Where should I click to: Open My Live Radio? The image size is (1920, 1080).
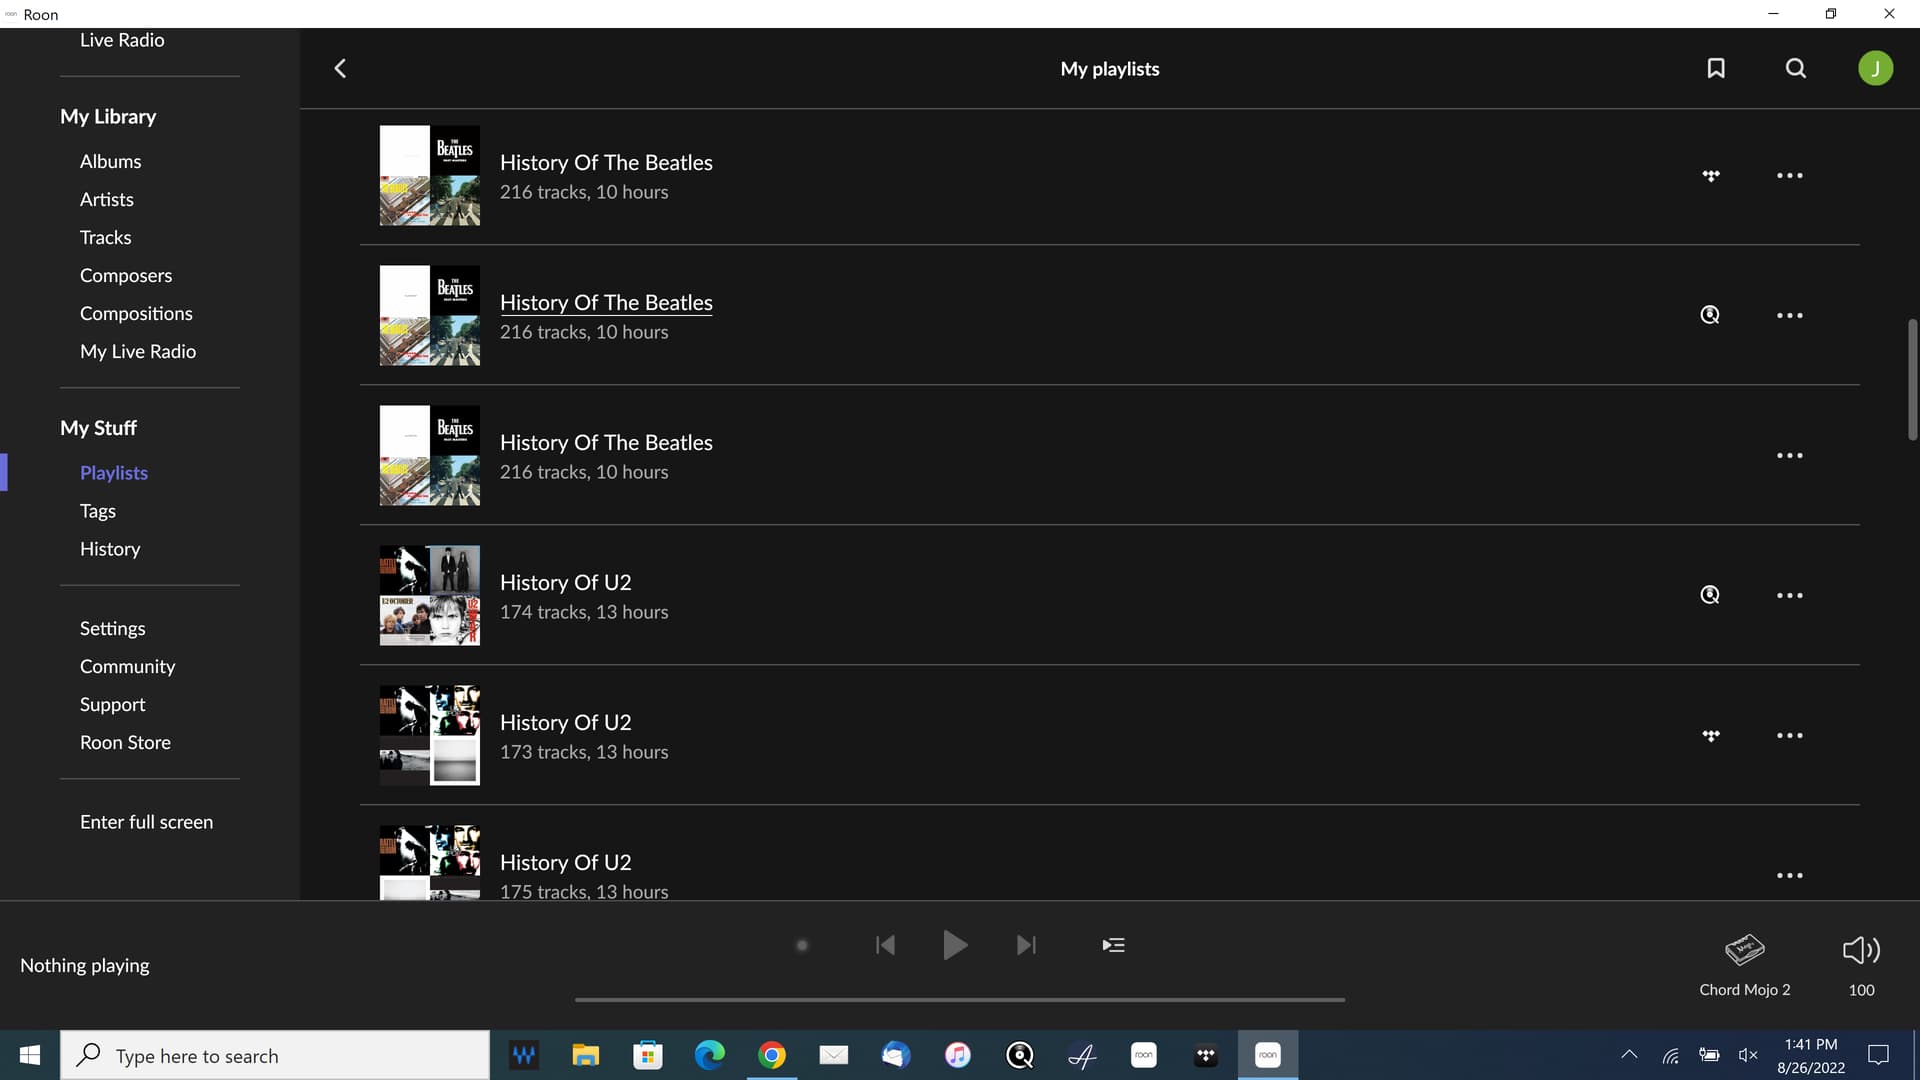click(x=138, y=351)
